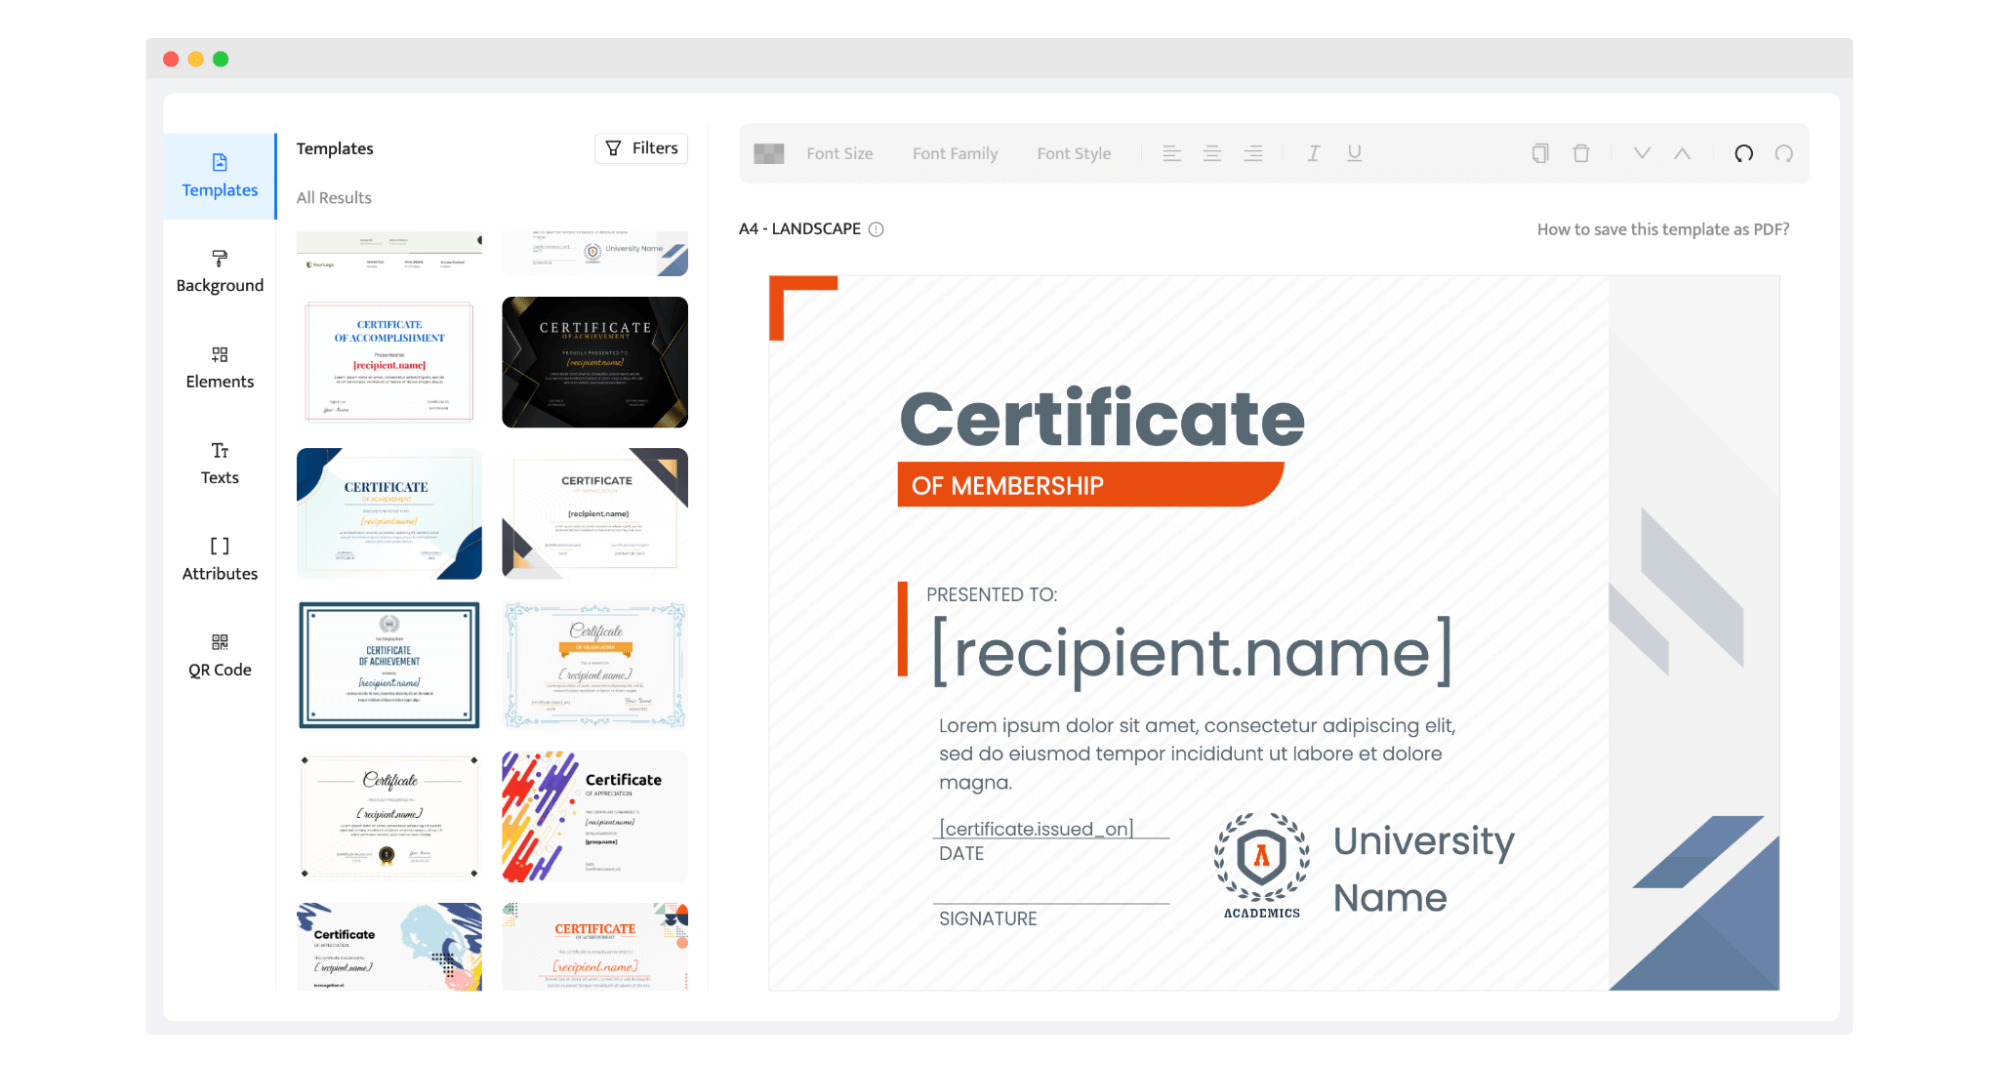Select the navy corner Certificate of Achievement template
Image resolution: width=1999 pixels, height=1073 pixels.
389,513
